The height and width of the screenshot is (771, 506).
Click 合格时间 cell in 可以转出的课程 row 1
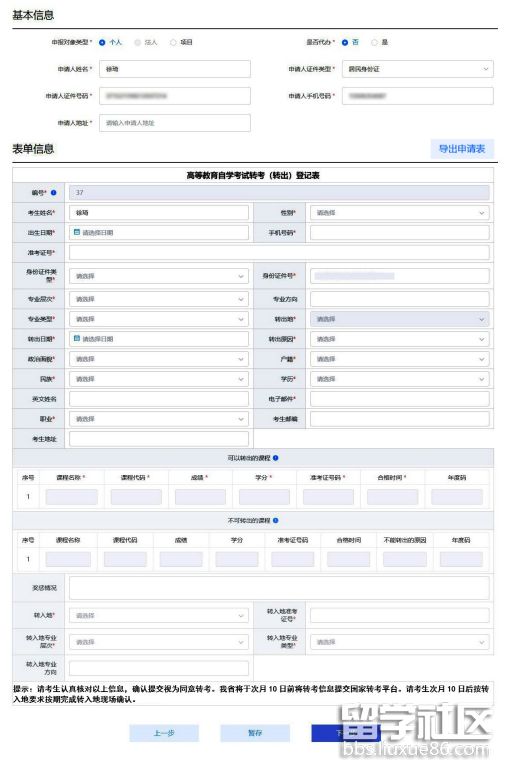click(392, 497)
